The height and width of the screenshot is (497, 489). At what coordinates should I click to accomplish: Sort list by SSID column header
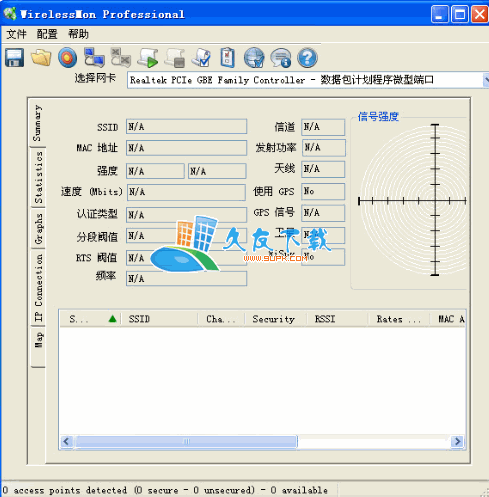[x=159, y=319]
